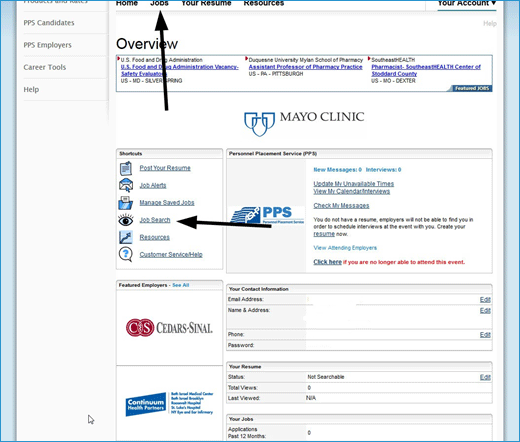Screen dimensions: 520x442
Task: Click the 'Not Searchable' status text
Action: tap(326, 377)
